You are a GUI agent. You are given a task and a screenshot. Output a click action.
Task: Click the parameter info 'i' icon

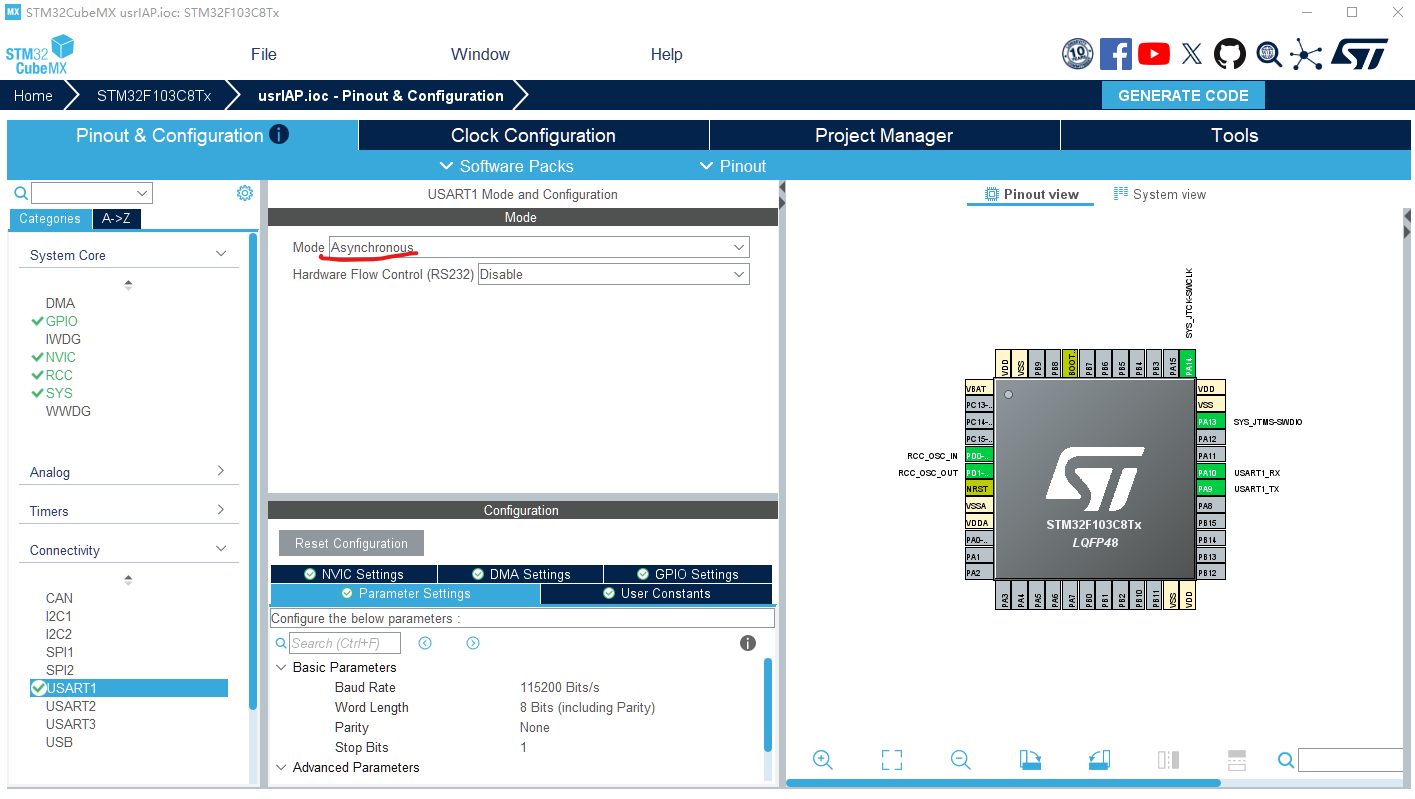click(748, 643)
